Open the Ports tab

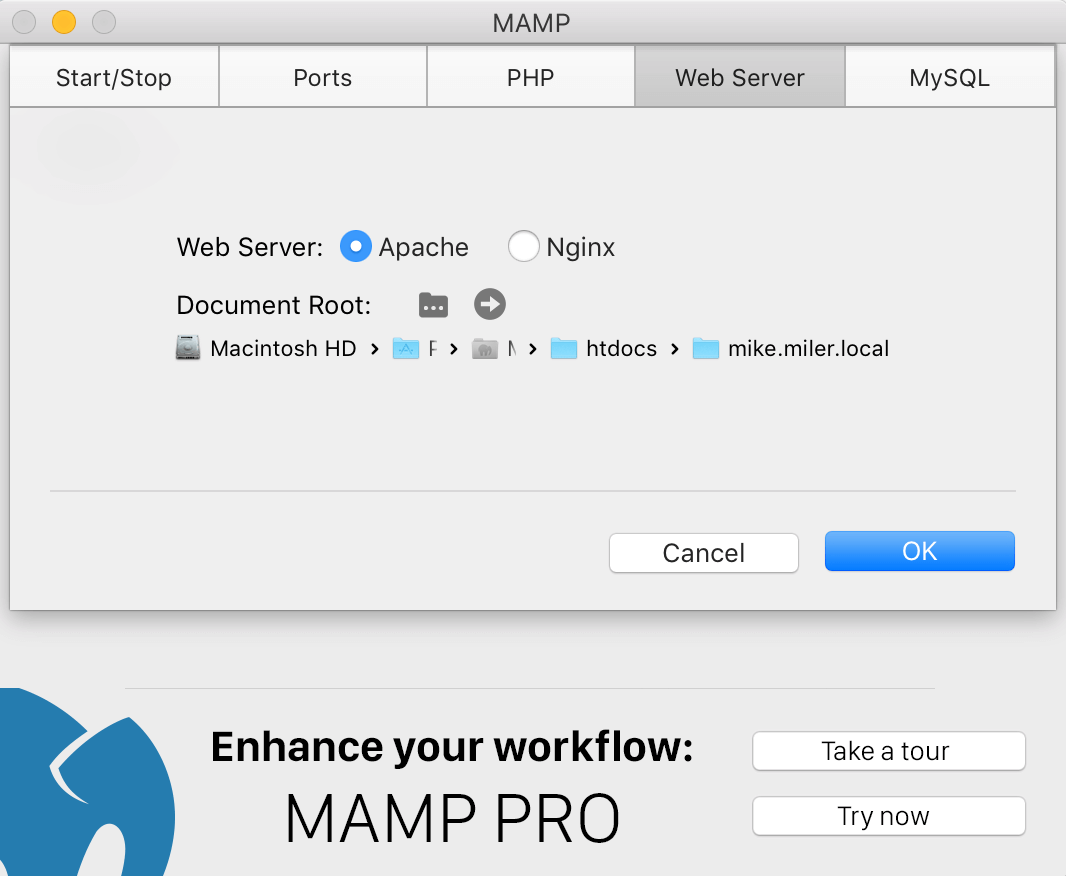(x=323, y=78)
